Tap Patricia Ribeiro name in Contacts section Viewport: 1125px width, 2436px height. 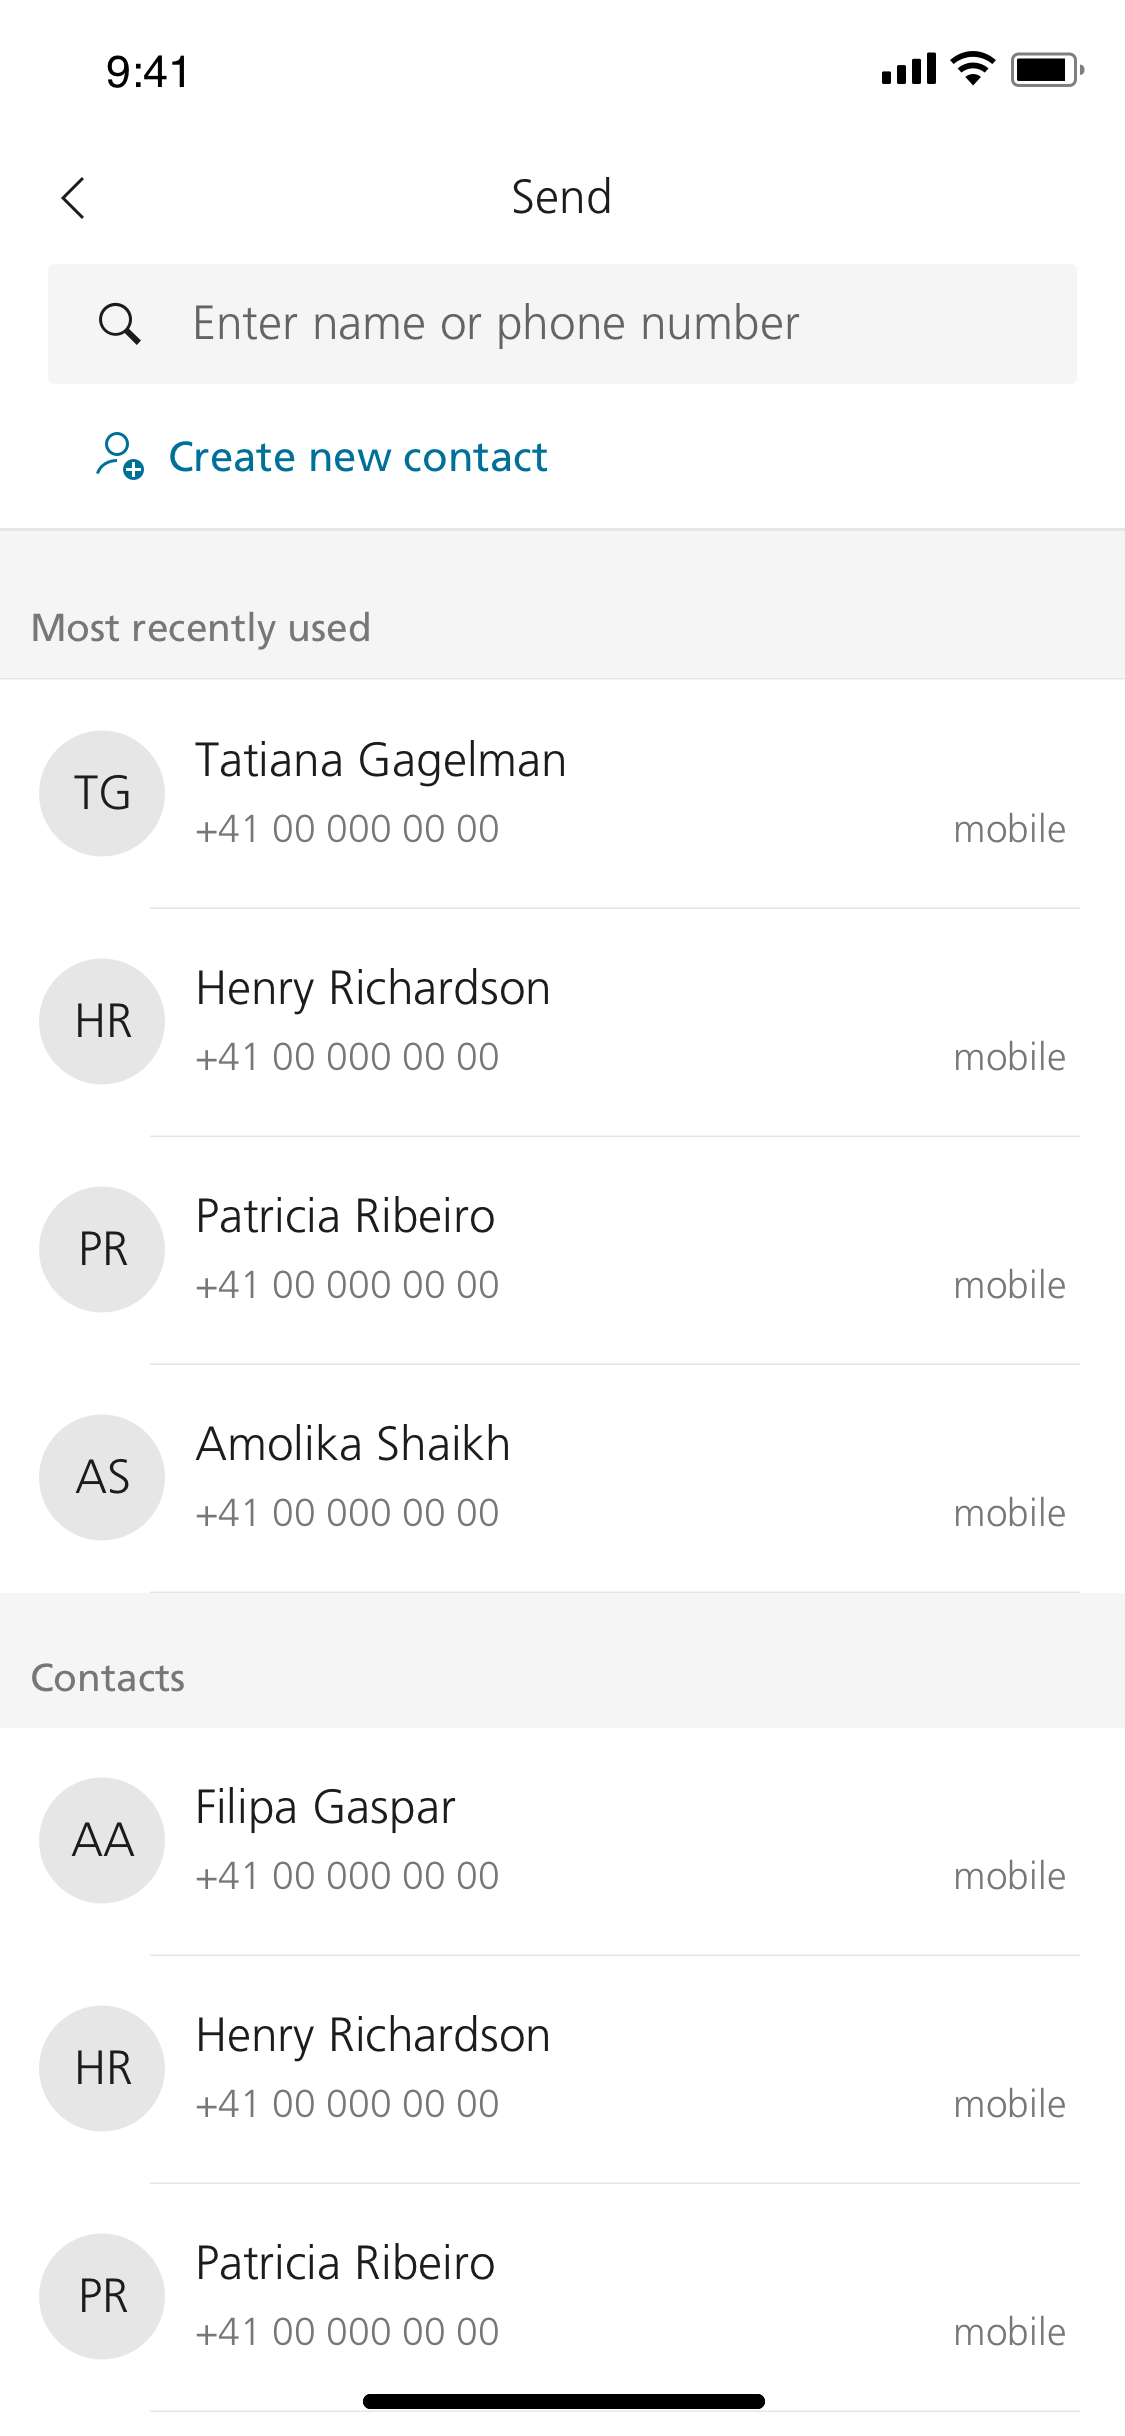[345, 2264]
